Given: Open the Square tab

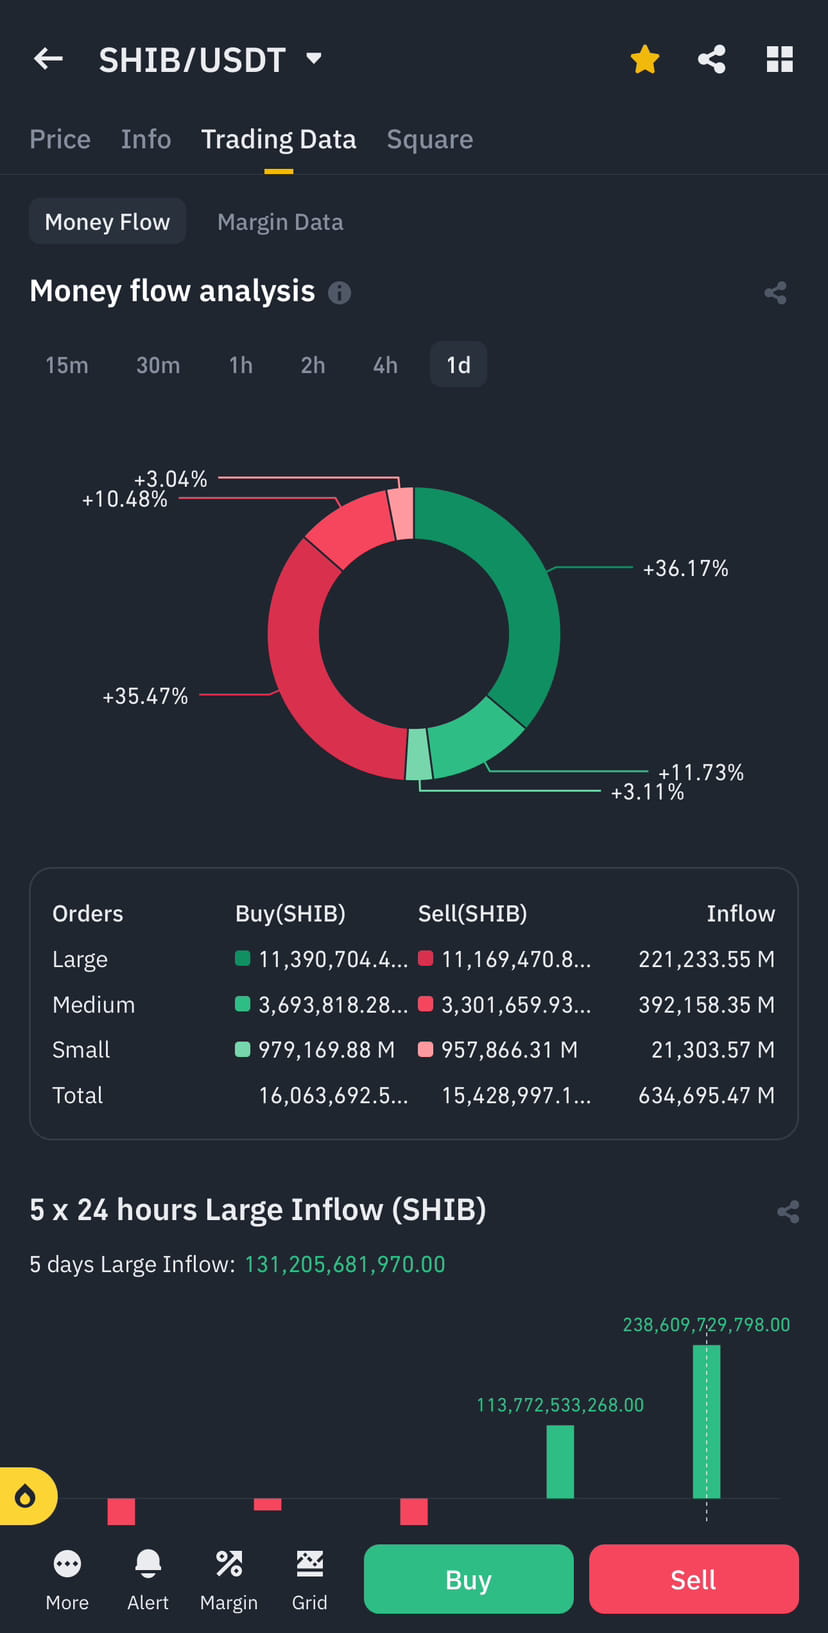Looking at the screenshot, I should click(430, 139).
